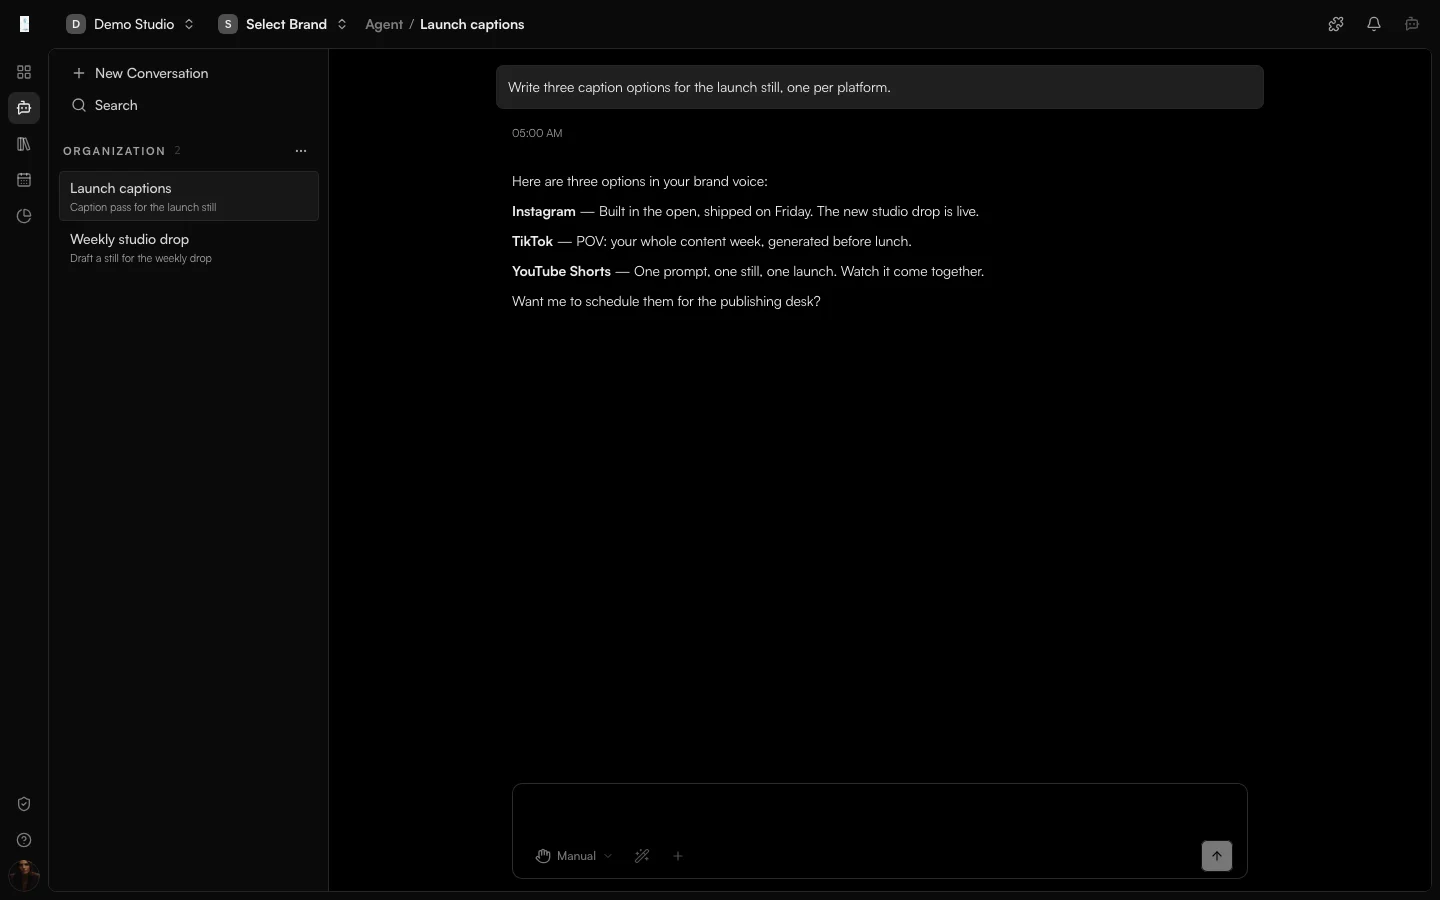Open the Manual mode dropdown
The image size is (1440, 900).
coord(574,856)
